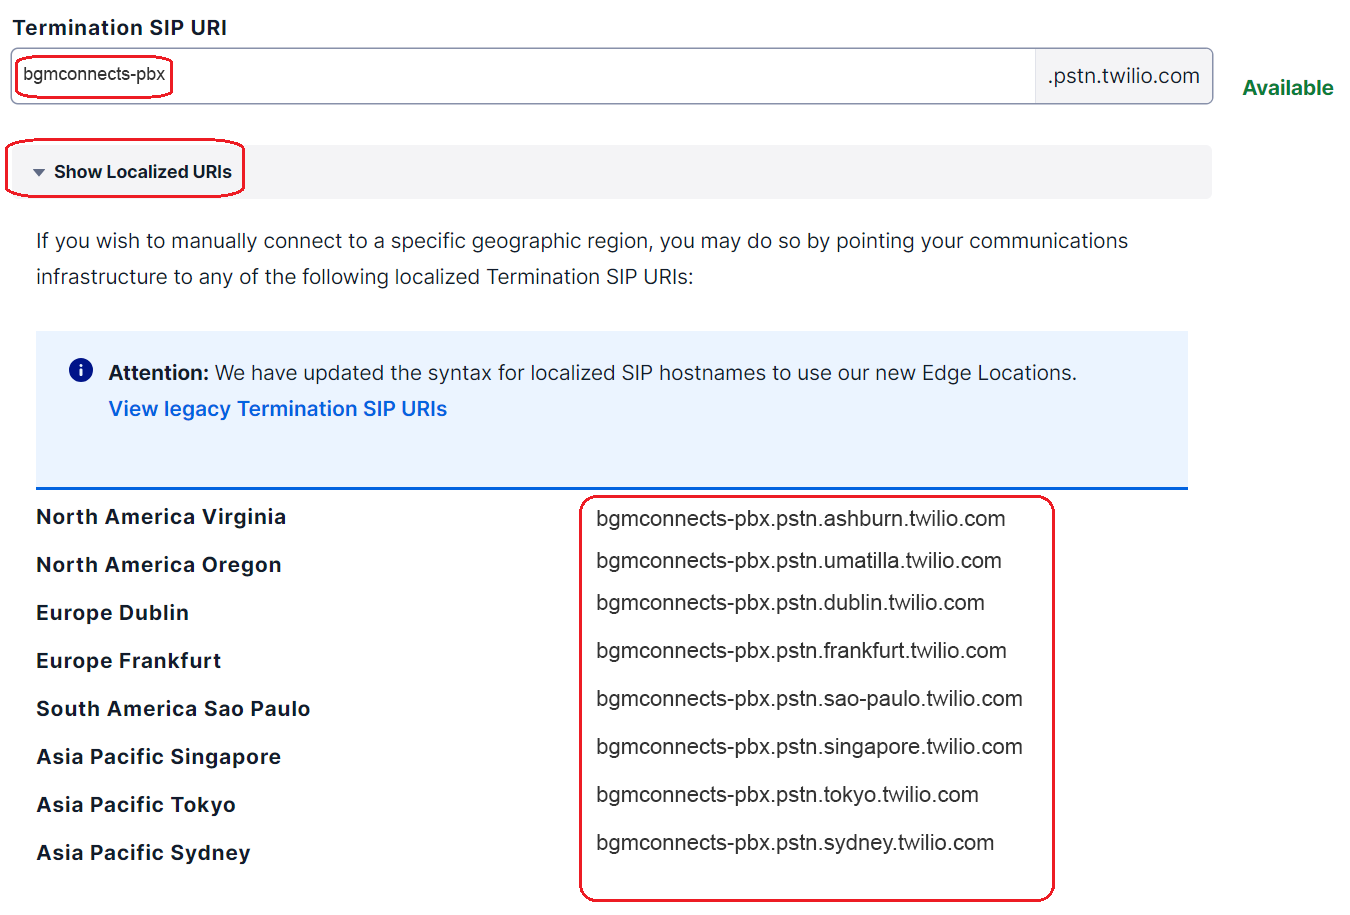Image resolution: width=1350 pixels, height=915 pixels.
Task: Click the green Available status text
Action: point(1287,88)
